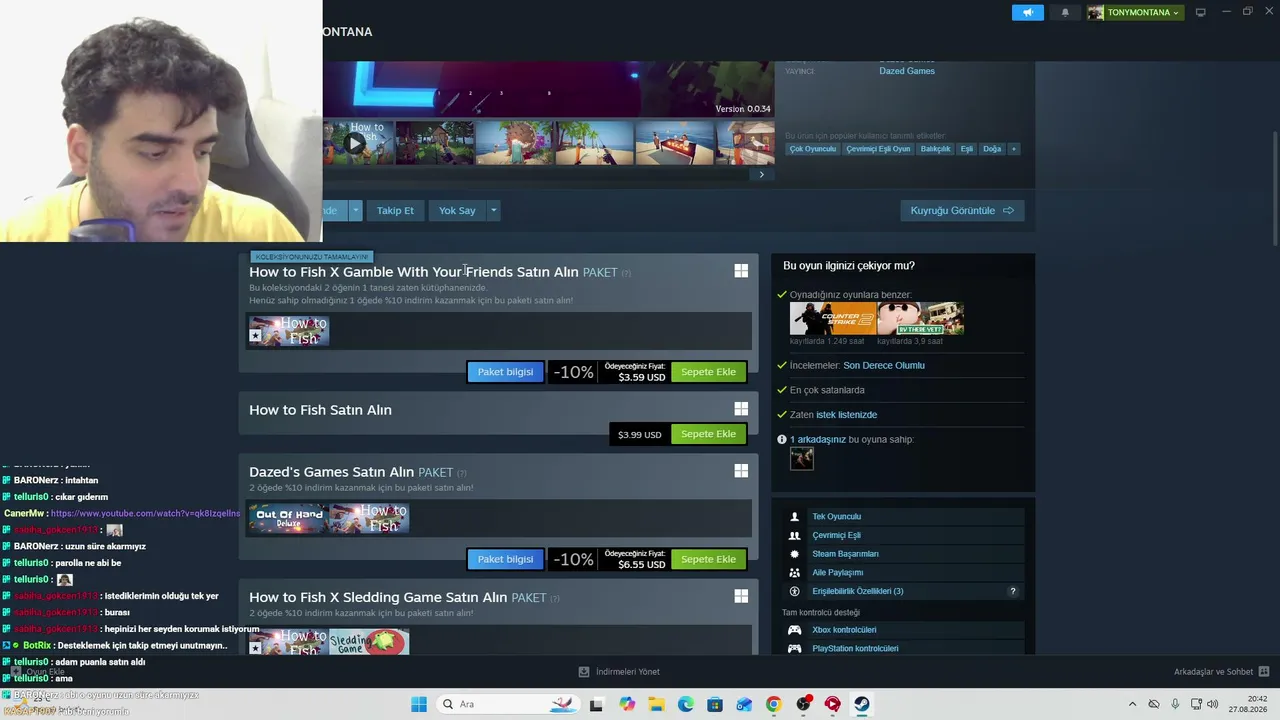
Task: Click the Takip Et follow button
Action: [x=395, y=210]
